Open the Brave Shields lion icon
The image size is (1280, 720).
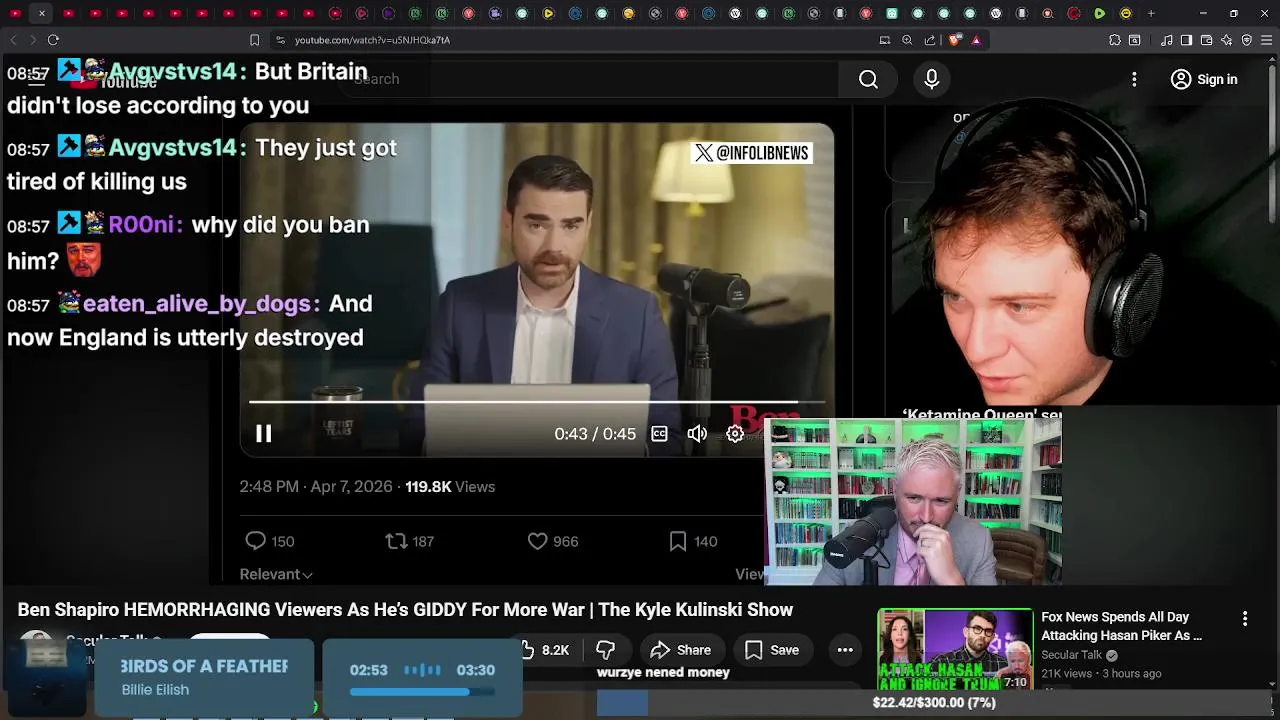click(954, 40)
